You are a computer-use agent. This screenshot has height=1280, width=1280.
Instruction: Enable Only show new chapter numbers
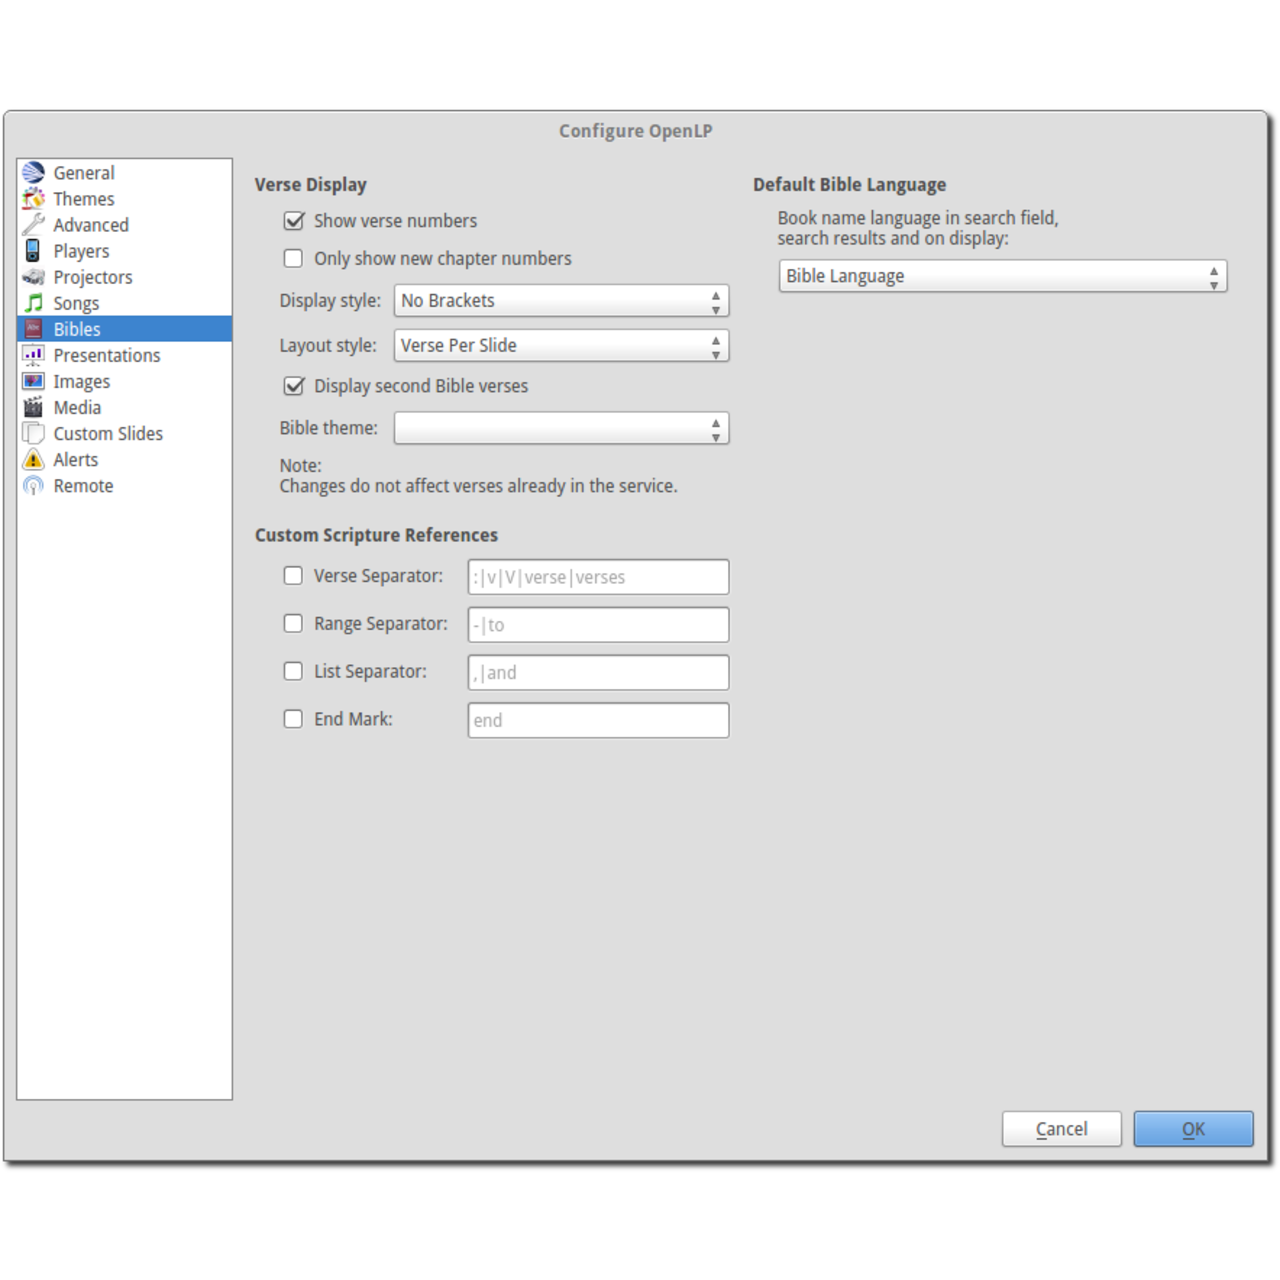pos(293,259)
